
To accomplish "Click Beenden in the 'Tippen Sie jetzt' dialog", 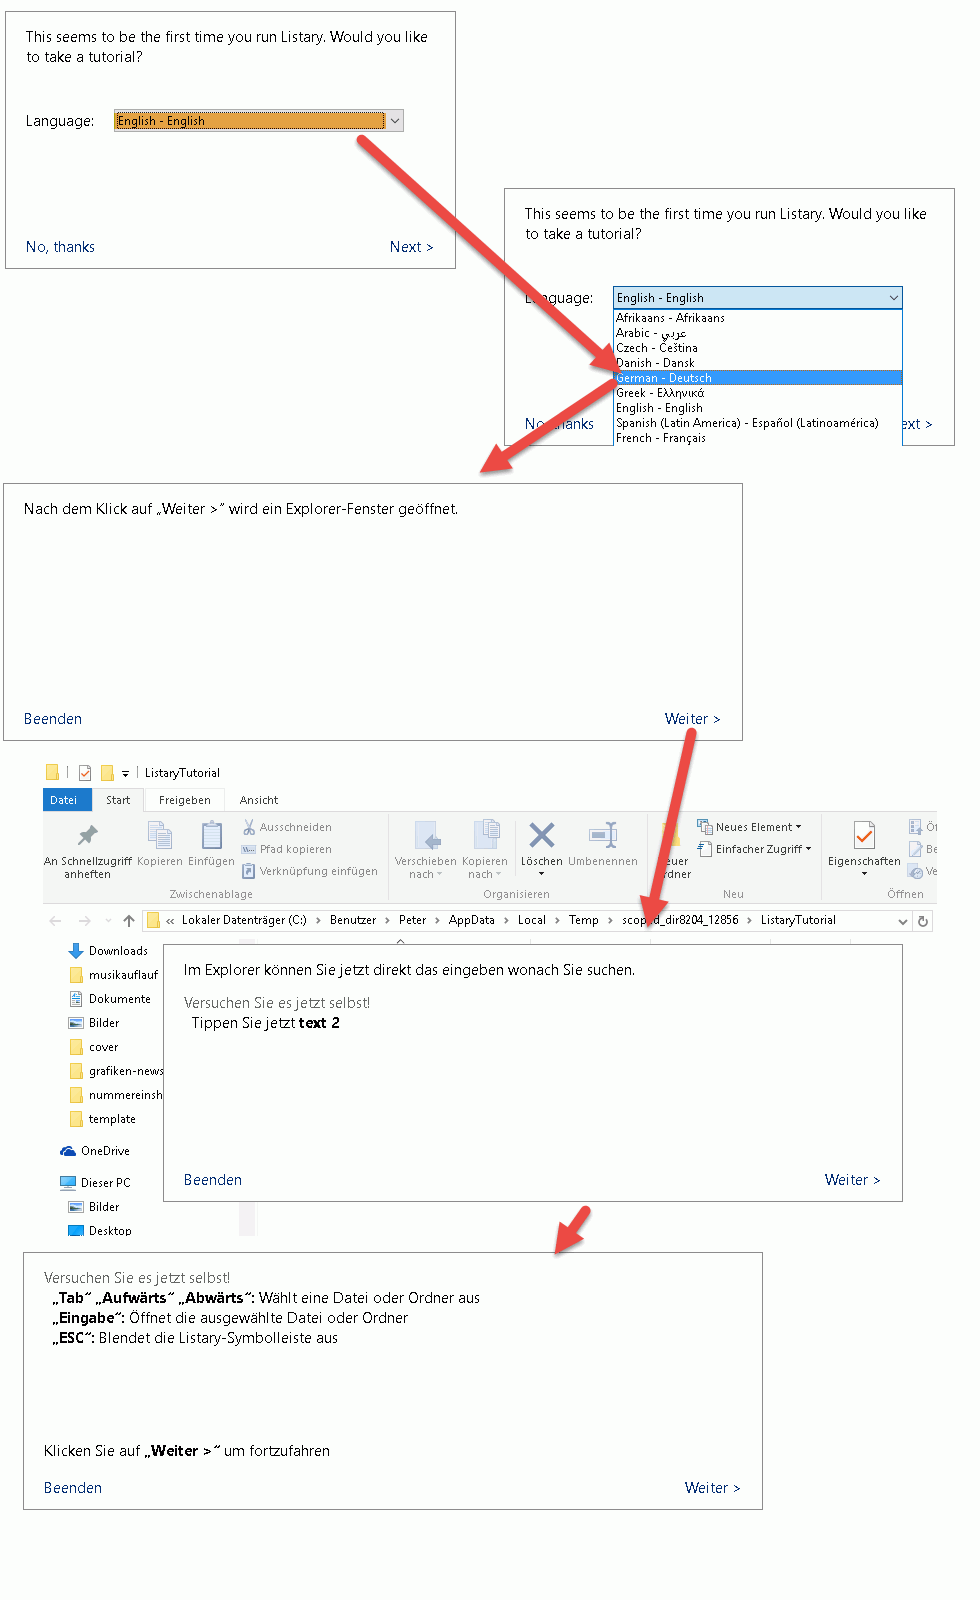I will 213,1180.
